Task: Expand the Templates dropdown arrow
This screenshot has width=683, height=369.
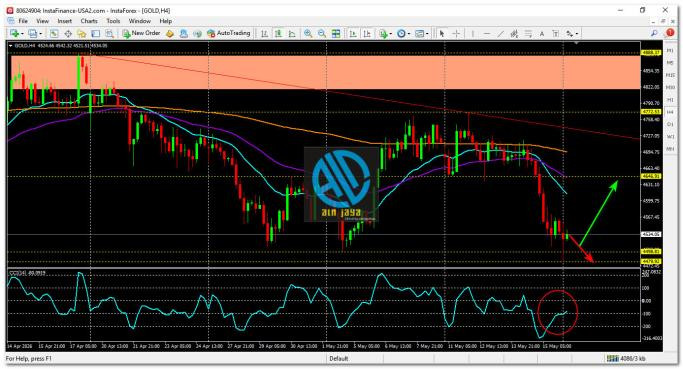Action: coord(427,34)
